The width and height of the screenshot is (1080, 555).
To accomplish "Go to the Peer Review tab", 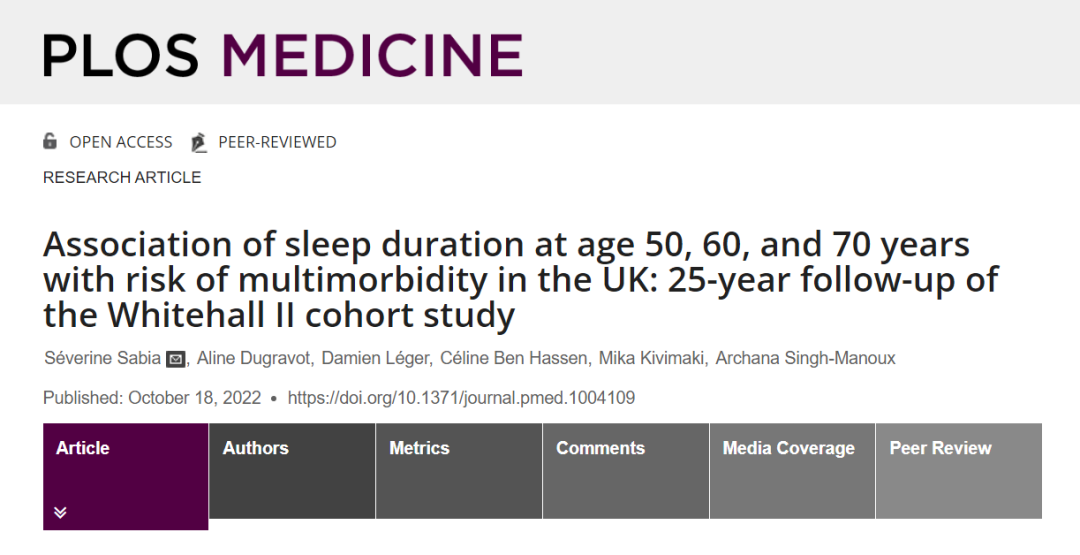I will (959, 471).
